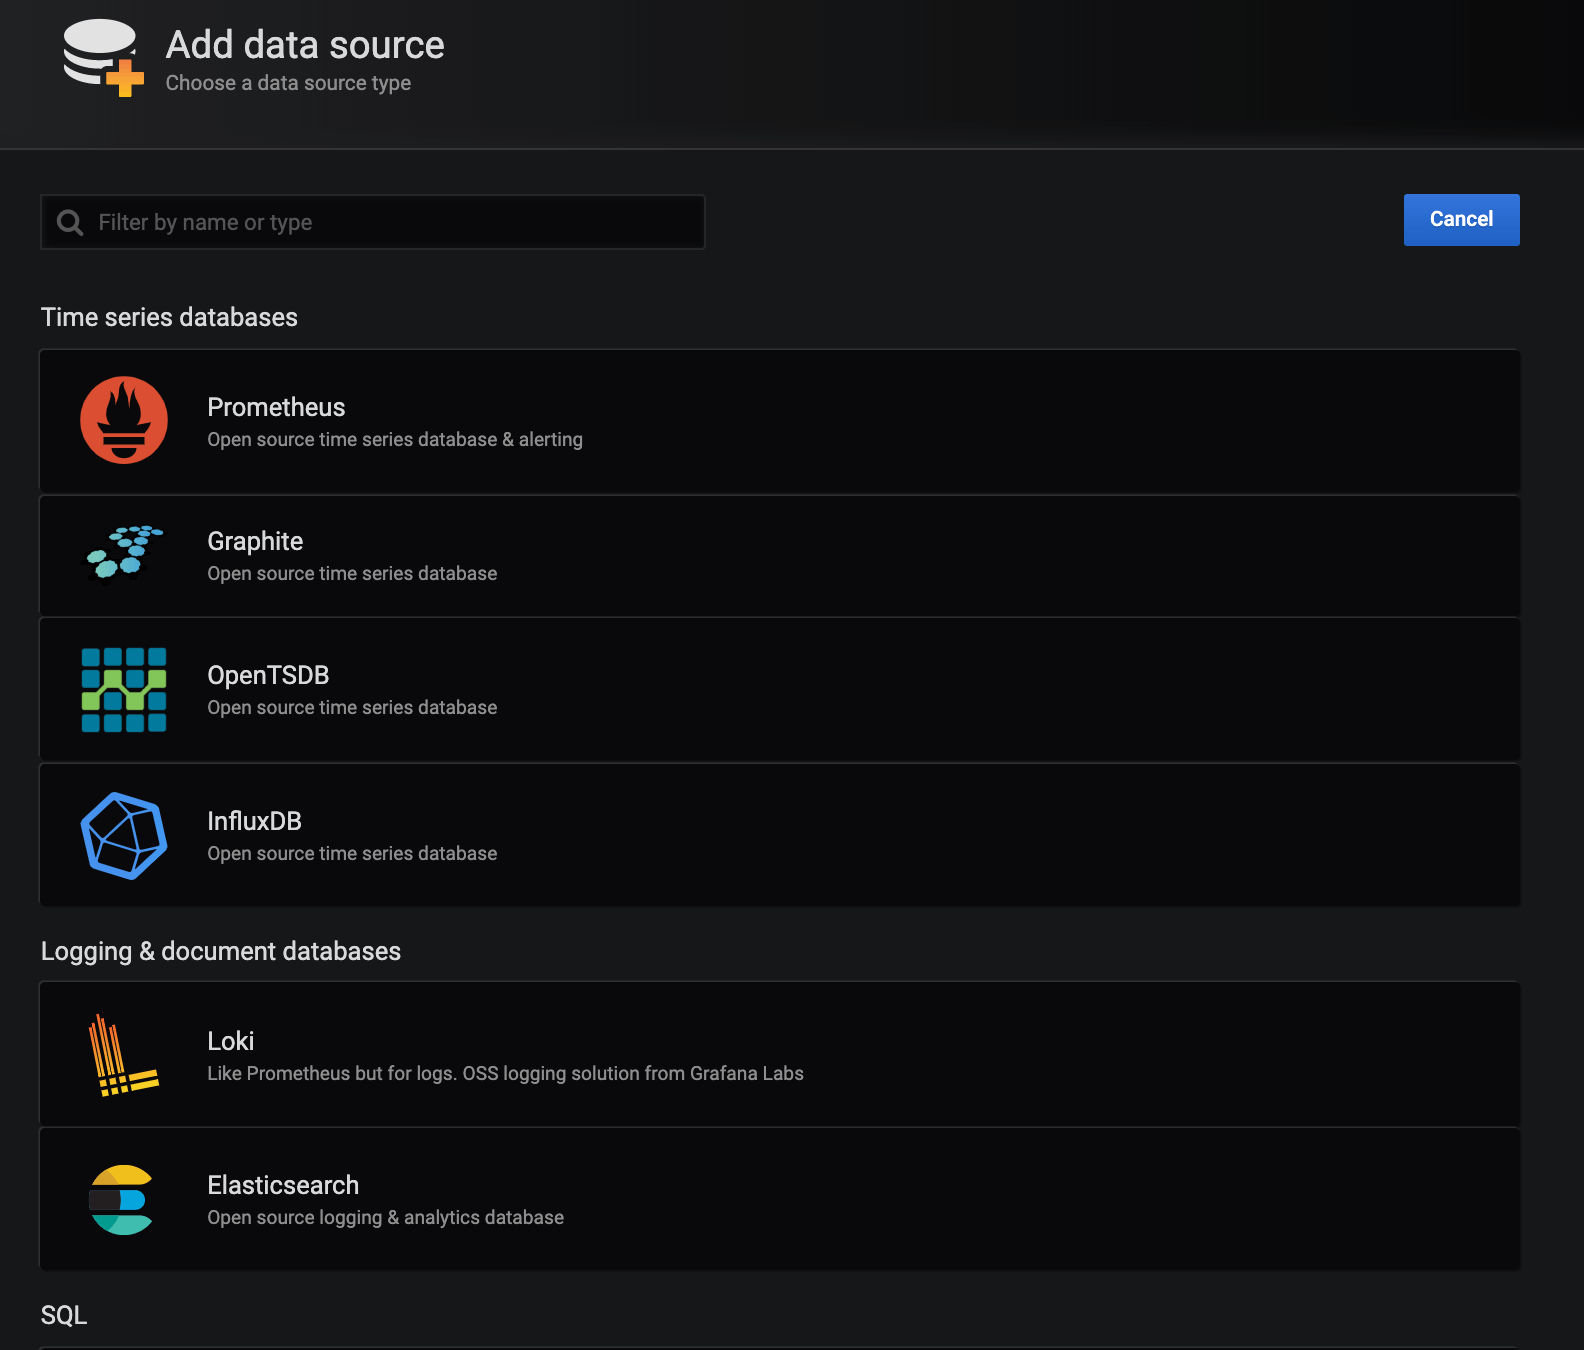Select the Prometheus data source title
1584x1350 pixels.
click(276, 407)
